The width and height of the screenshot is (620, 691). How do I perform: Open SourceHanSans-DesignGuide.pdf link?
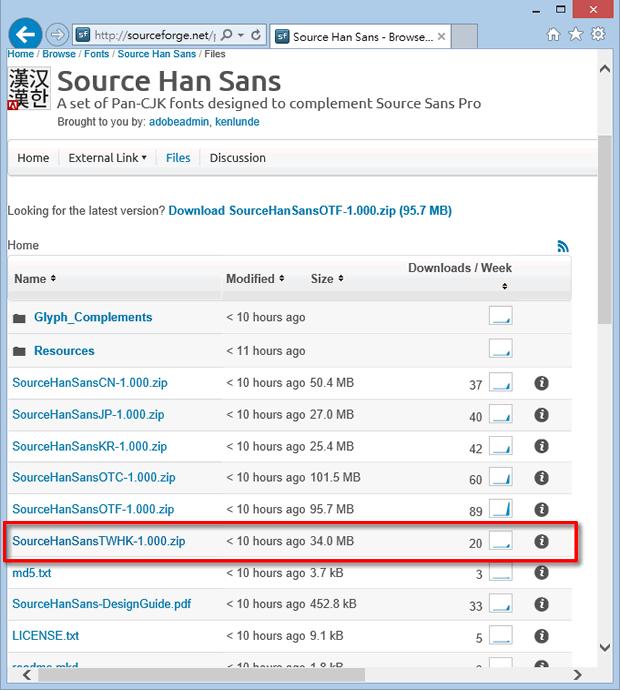102,604
